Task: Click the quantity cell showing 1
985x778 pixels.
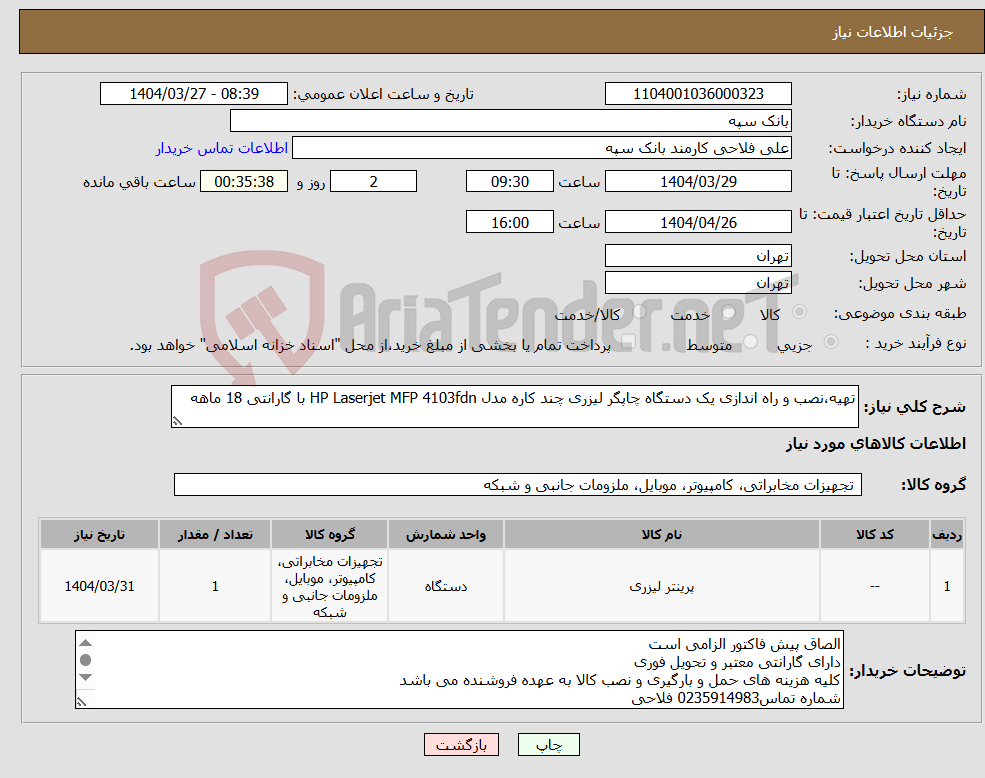Action: coord(215,586)
